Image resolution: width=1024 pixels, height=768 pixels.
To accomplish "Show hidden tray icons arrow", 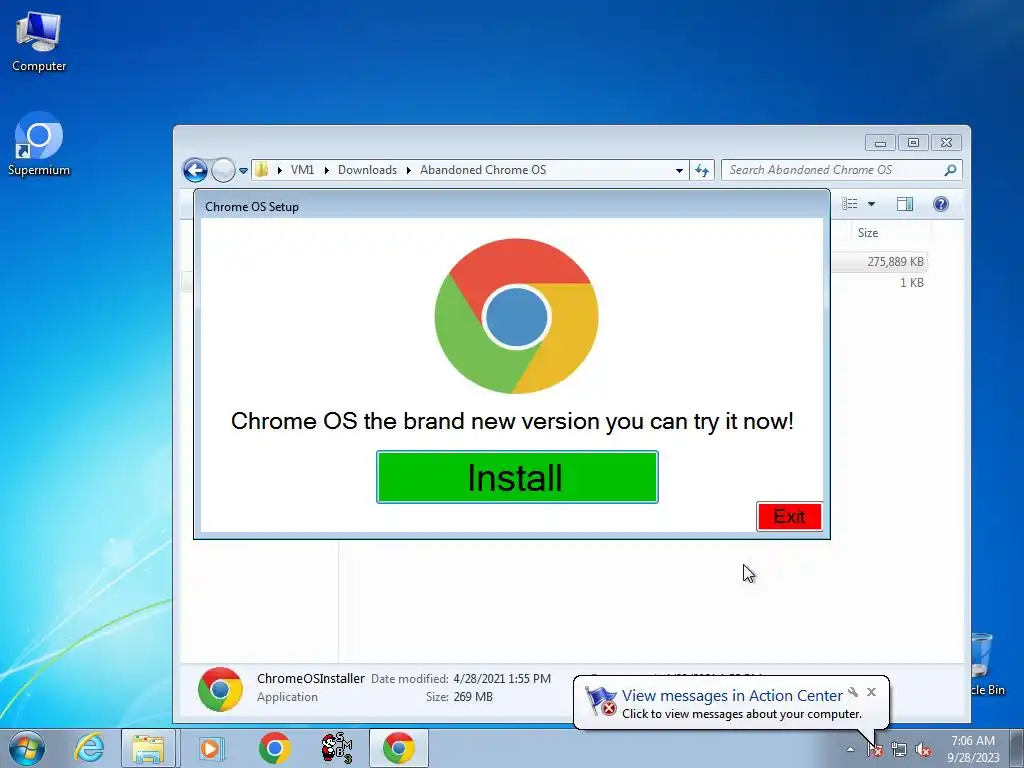I will (x=850, y=749).
